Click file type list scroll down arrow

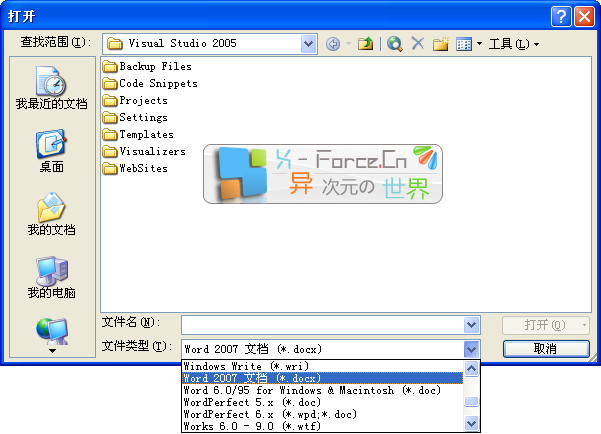[x=471, y=423]
